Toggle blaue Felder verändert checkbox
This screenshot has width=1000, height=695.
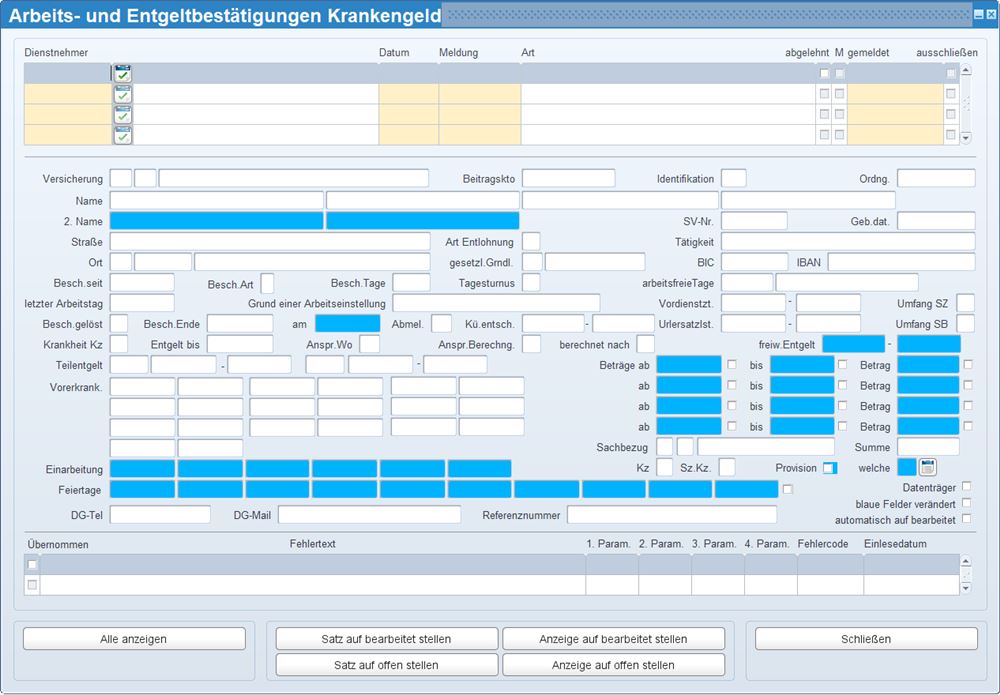click(966, 503)
